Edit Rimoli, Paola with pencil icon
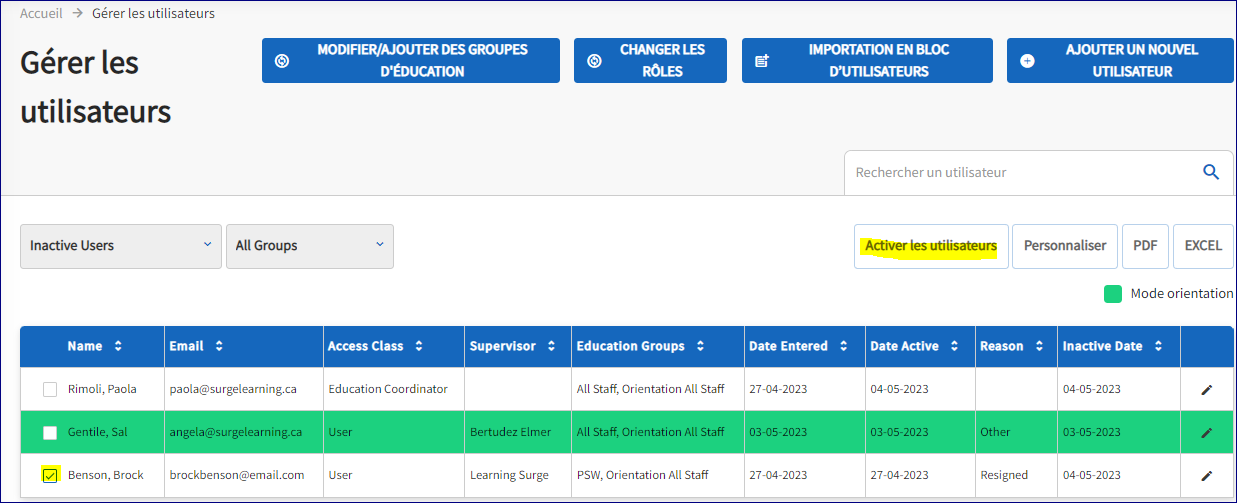 pos(1207,389)
